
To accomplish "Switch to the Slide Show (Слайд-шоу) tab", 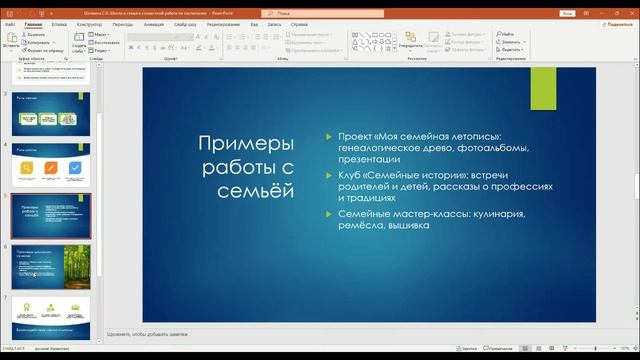I will [x=185, y=24].
